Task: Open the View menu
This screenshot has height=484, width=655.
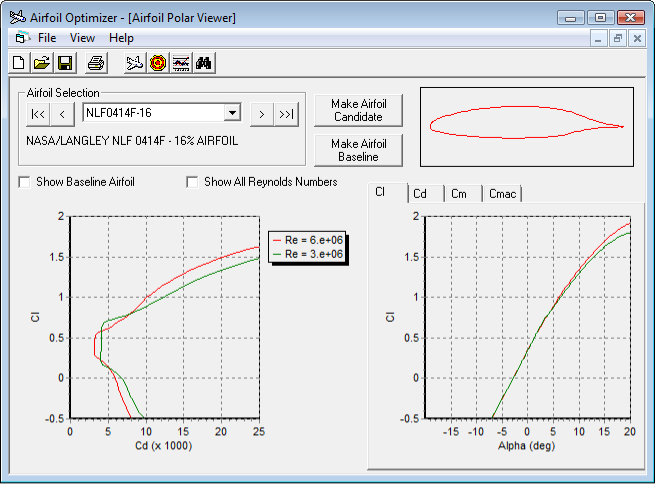Action: tap(82, 38)
